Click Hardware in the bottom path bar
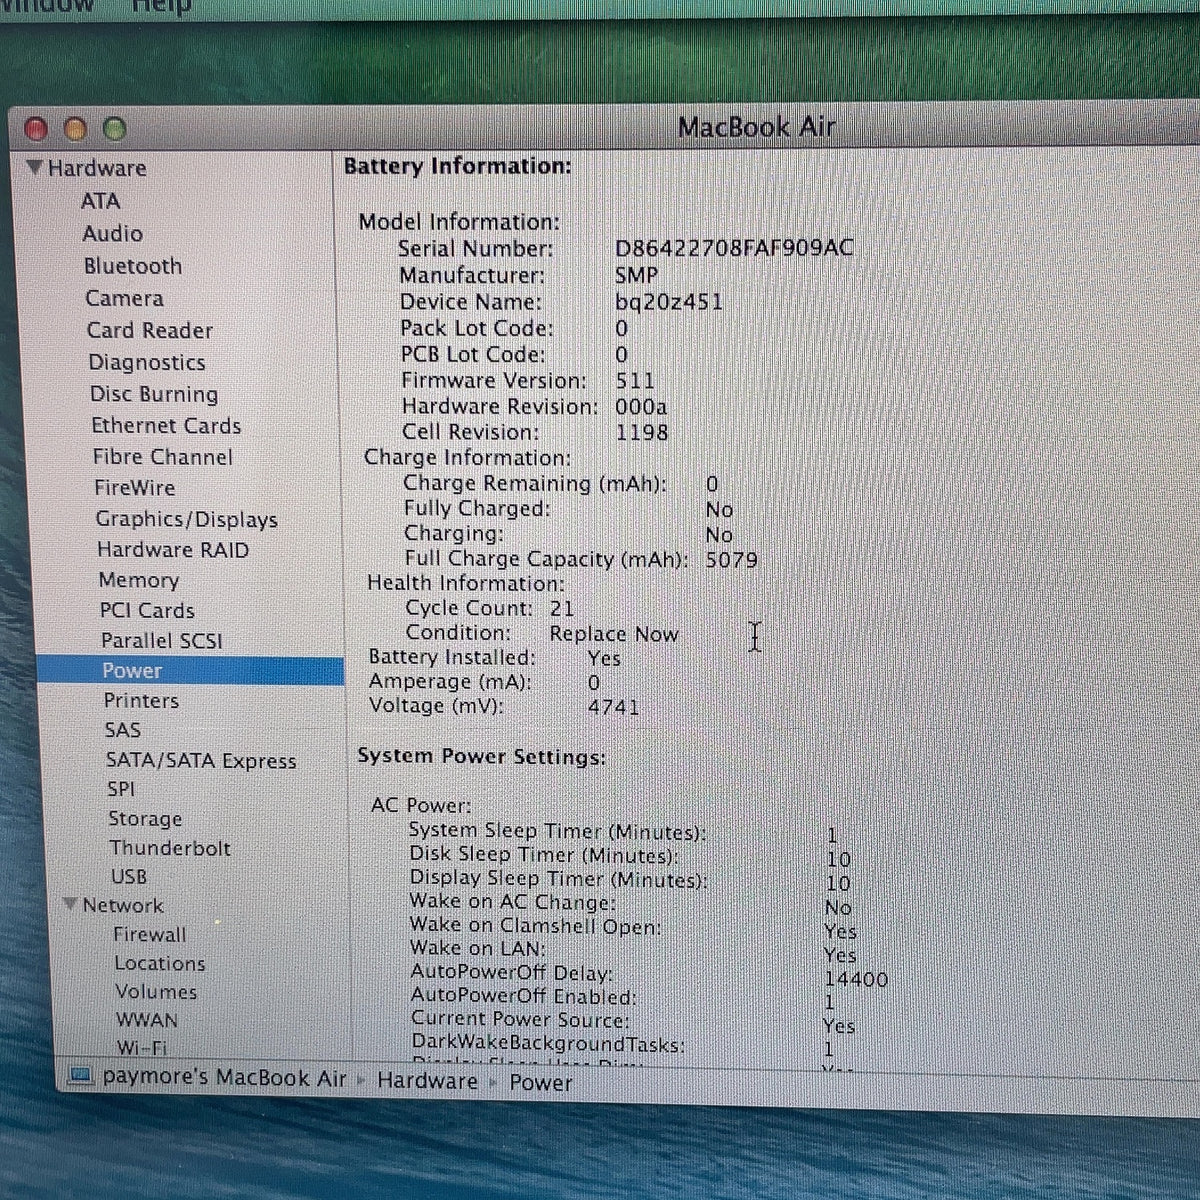This screenshot has width=1200, height=1200. click(x=427, y=1081)
